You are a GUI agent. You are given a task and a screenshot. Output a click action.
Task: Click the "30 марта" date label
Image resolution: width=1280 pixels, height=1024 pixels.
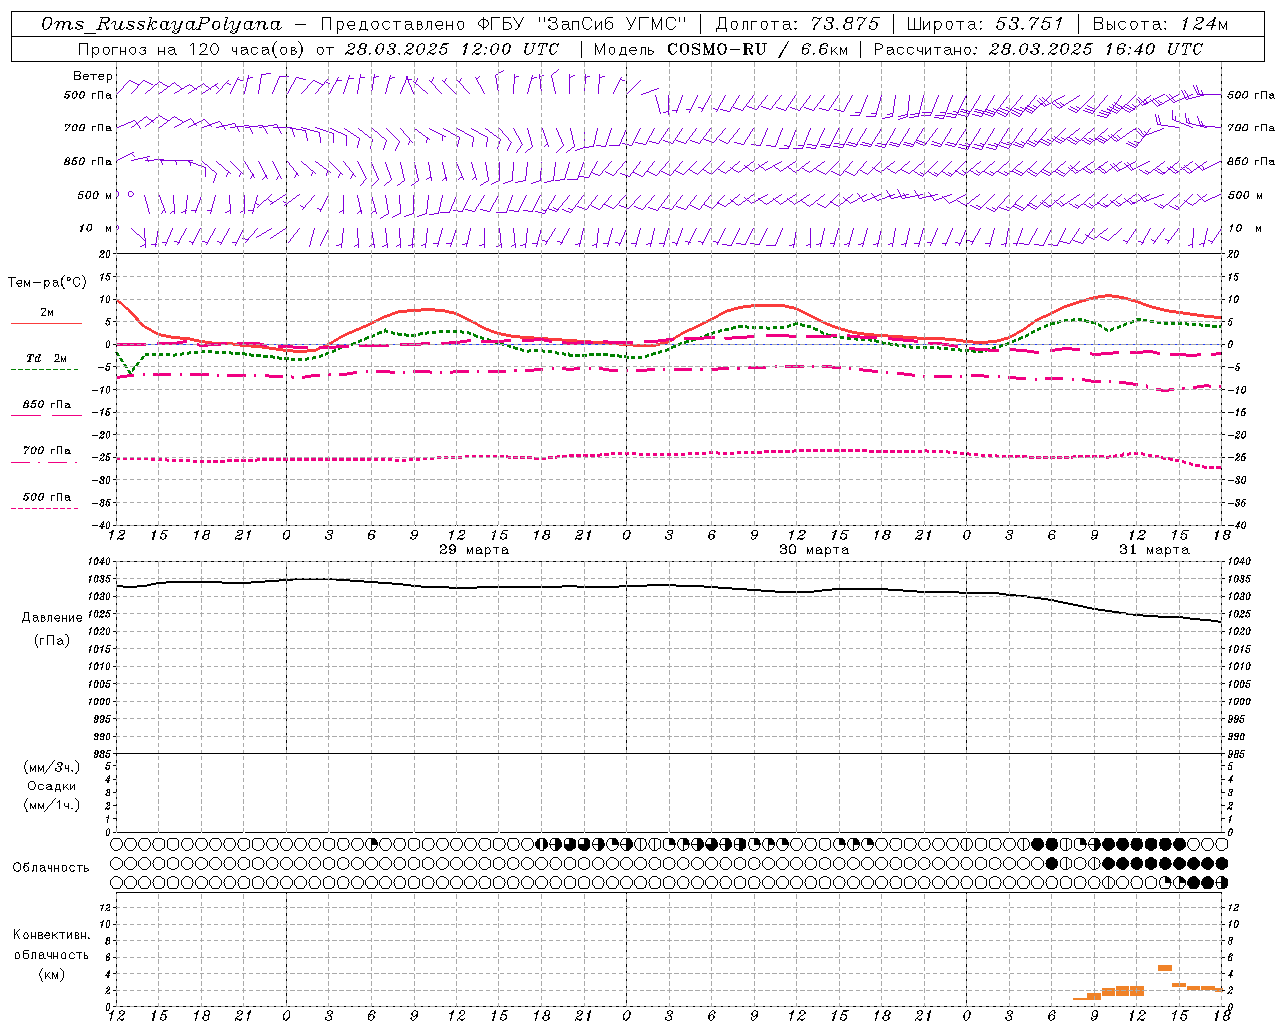tap(814, 549)
